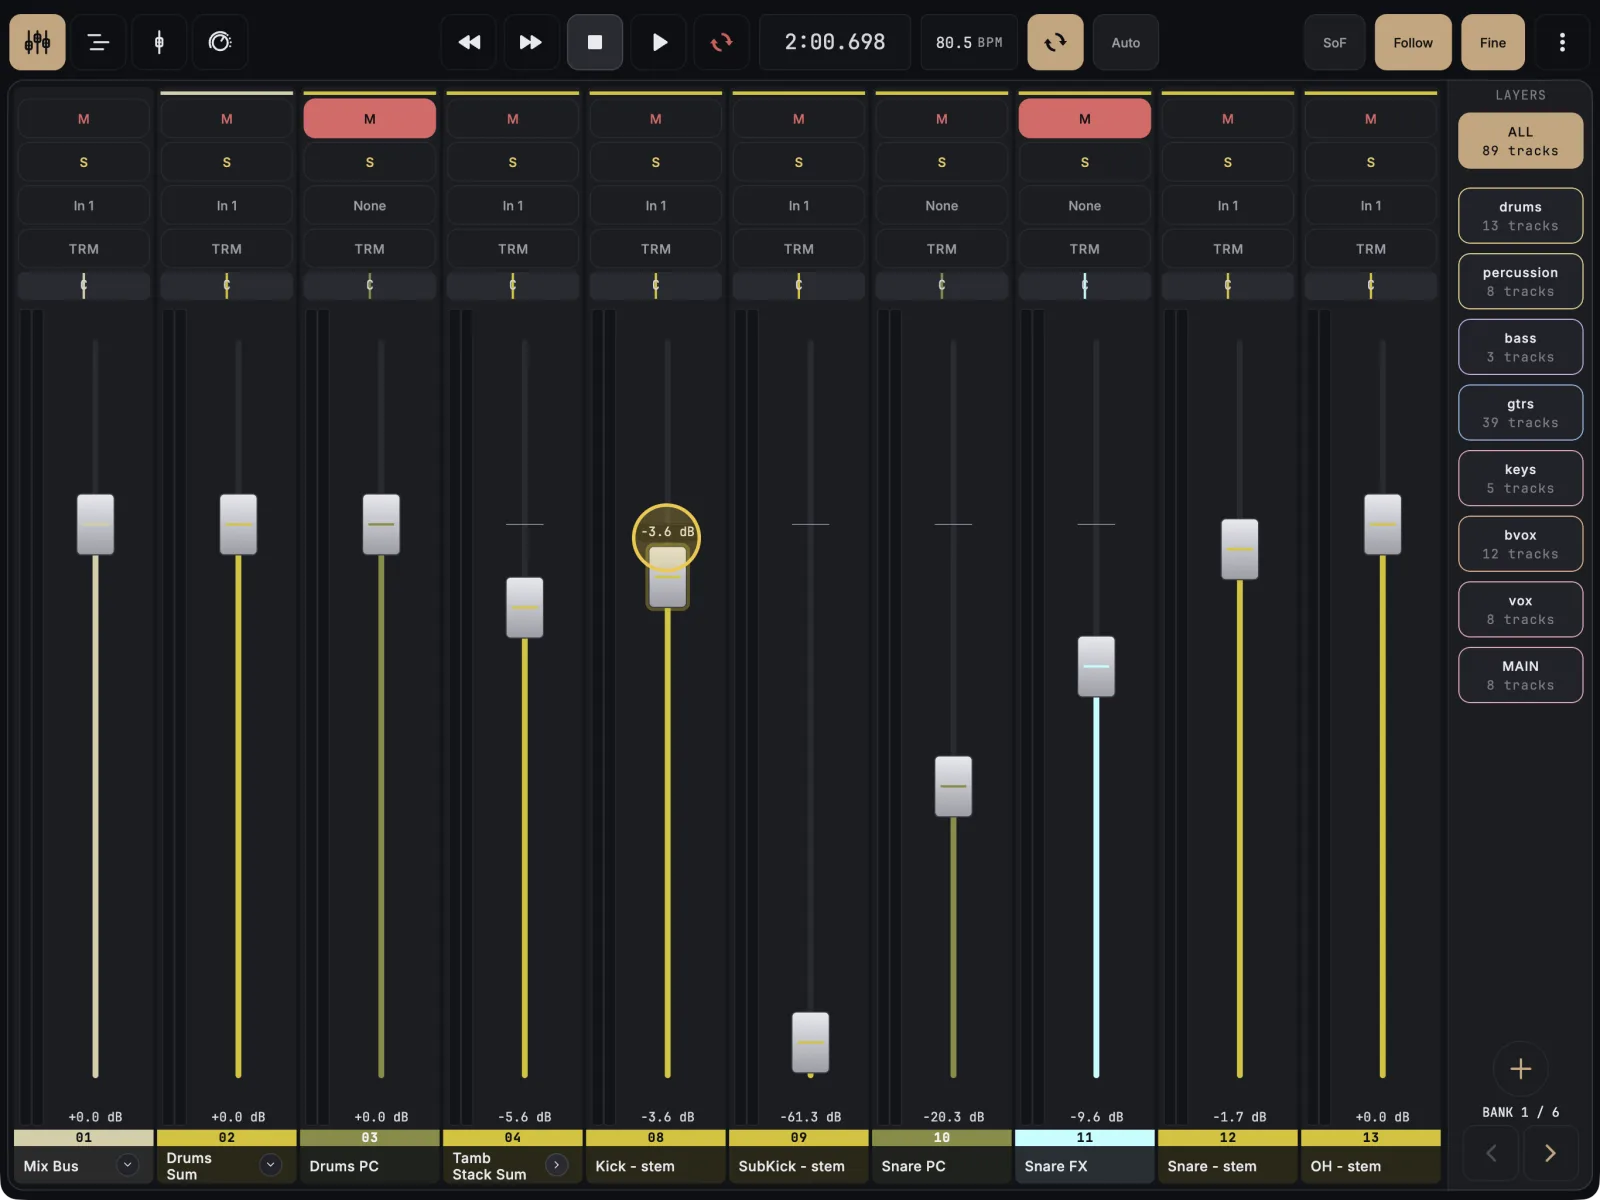This screenshot has width=1600, height=1200.
Task: Open Snare PC input selector None
Action: [942, 206]
